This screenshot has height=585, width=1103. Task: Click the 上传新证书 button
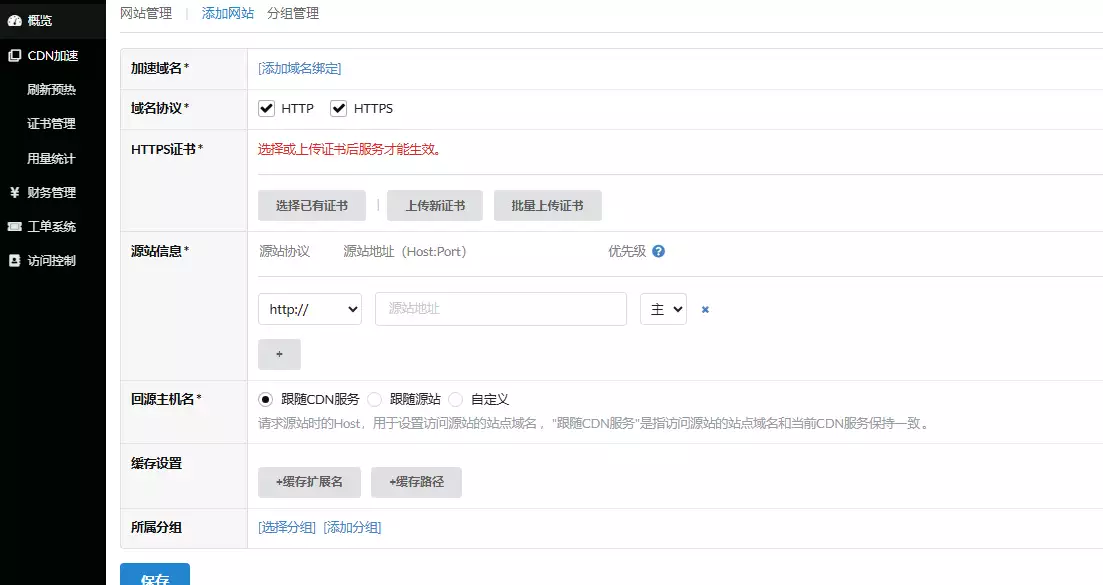click(434, 205)
